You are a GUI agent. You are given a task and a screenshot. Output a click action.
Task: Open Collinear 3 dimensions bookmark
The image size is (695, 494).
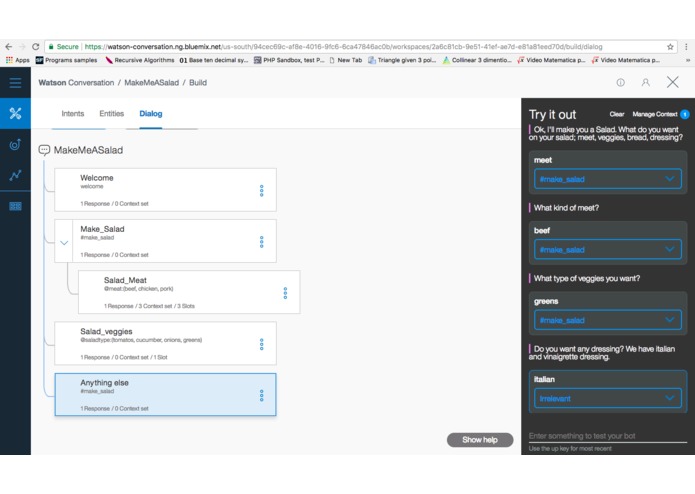pos(477,60)
